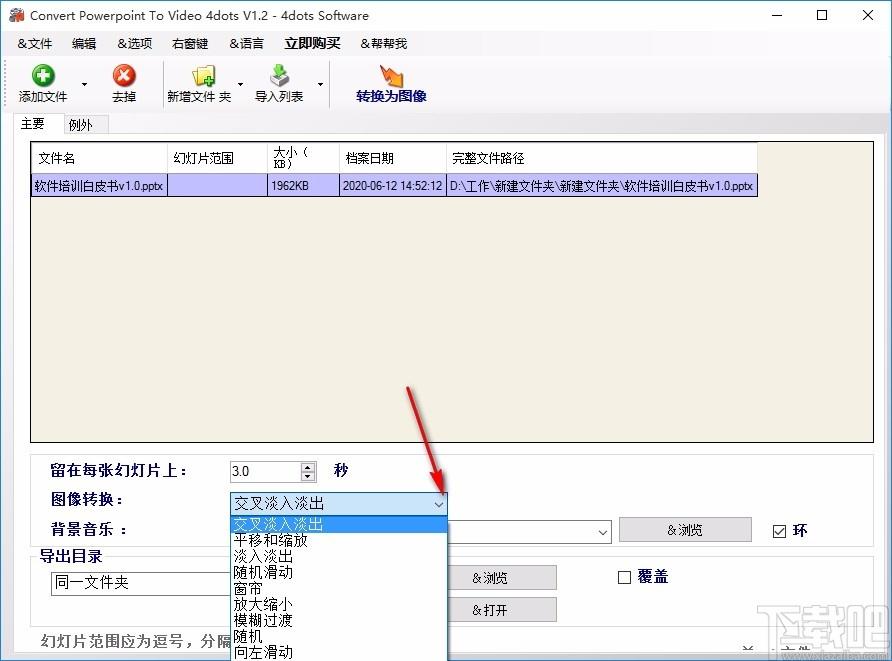Click the Add Folder (新增文件夹) icon
Viewport: 892px width, 661px height.
[x=203, y=76]
